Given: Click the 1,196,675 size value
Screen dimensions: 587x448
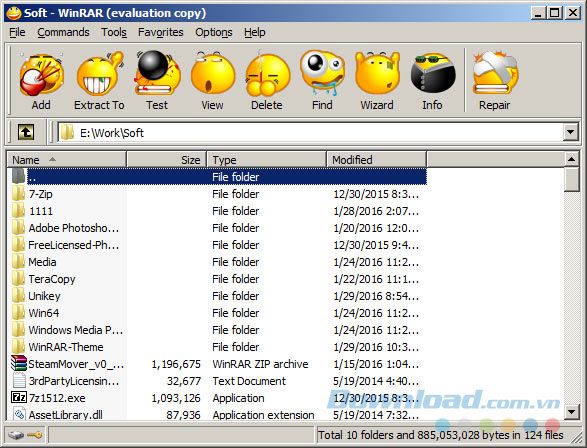Looking at the screenshot, I should coord(176,364).
